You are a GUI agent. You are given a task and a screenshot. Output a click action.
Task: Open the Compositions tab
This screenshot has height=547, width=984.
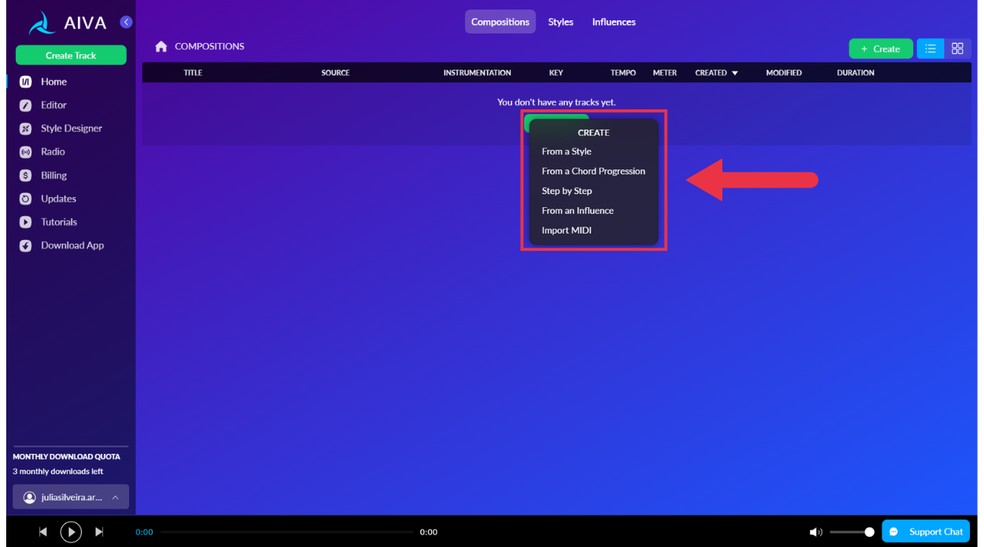[500, 22]
